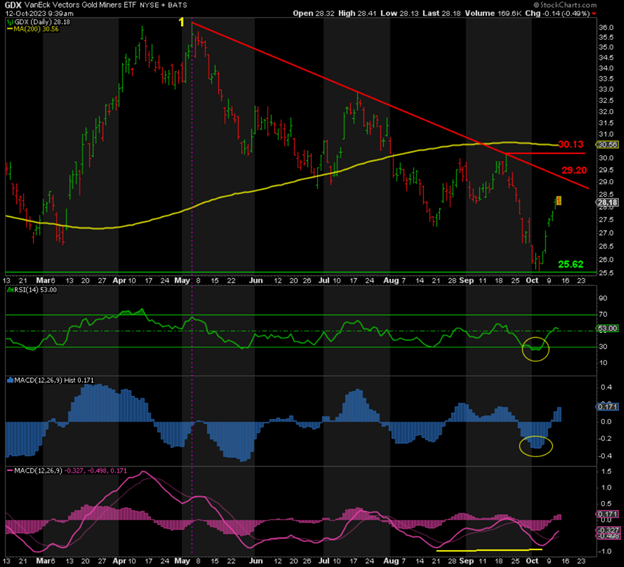Click the RSI(14) 53.00 panel label

pos(35,290)
